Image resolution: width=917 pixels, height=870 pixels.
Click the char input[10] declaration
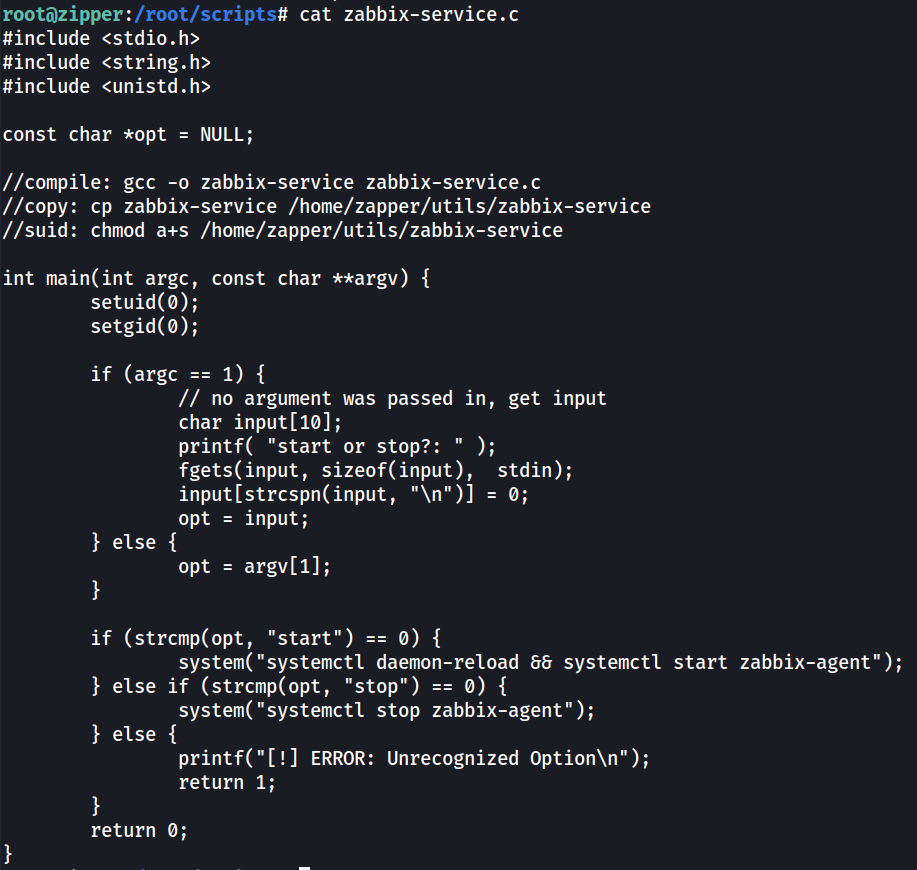(x=260, y=422)
